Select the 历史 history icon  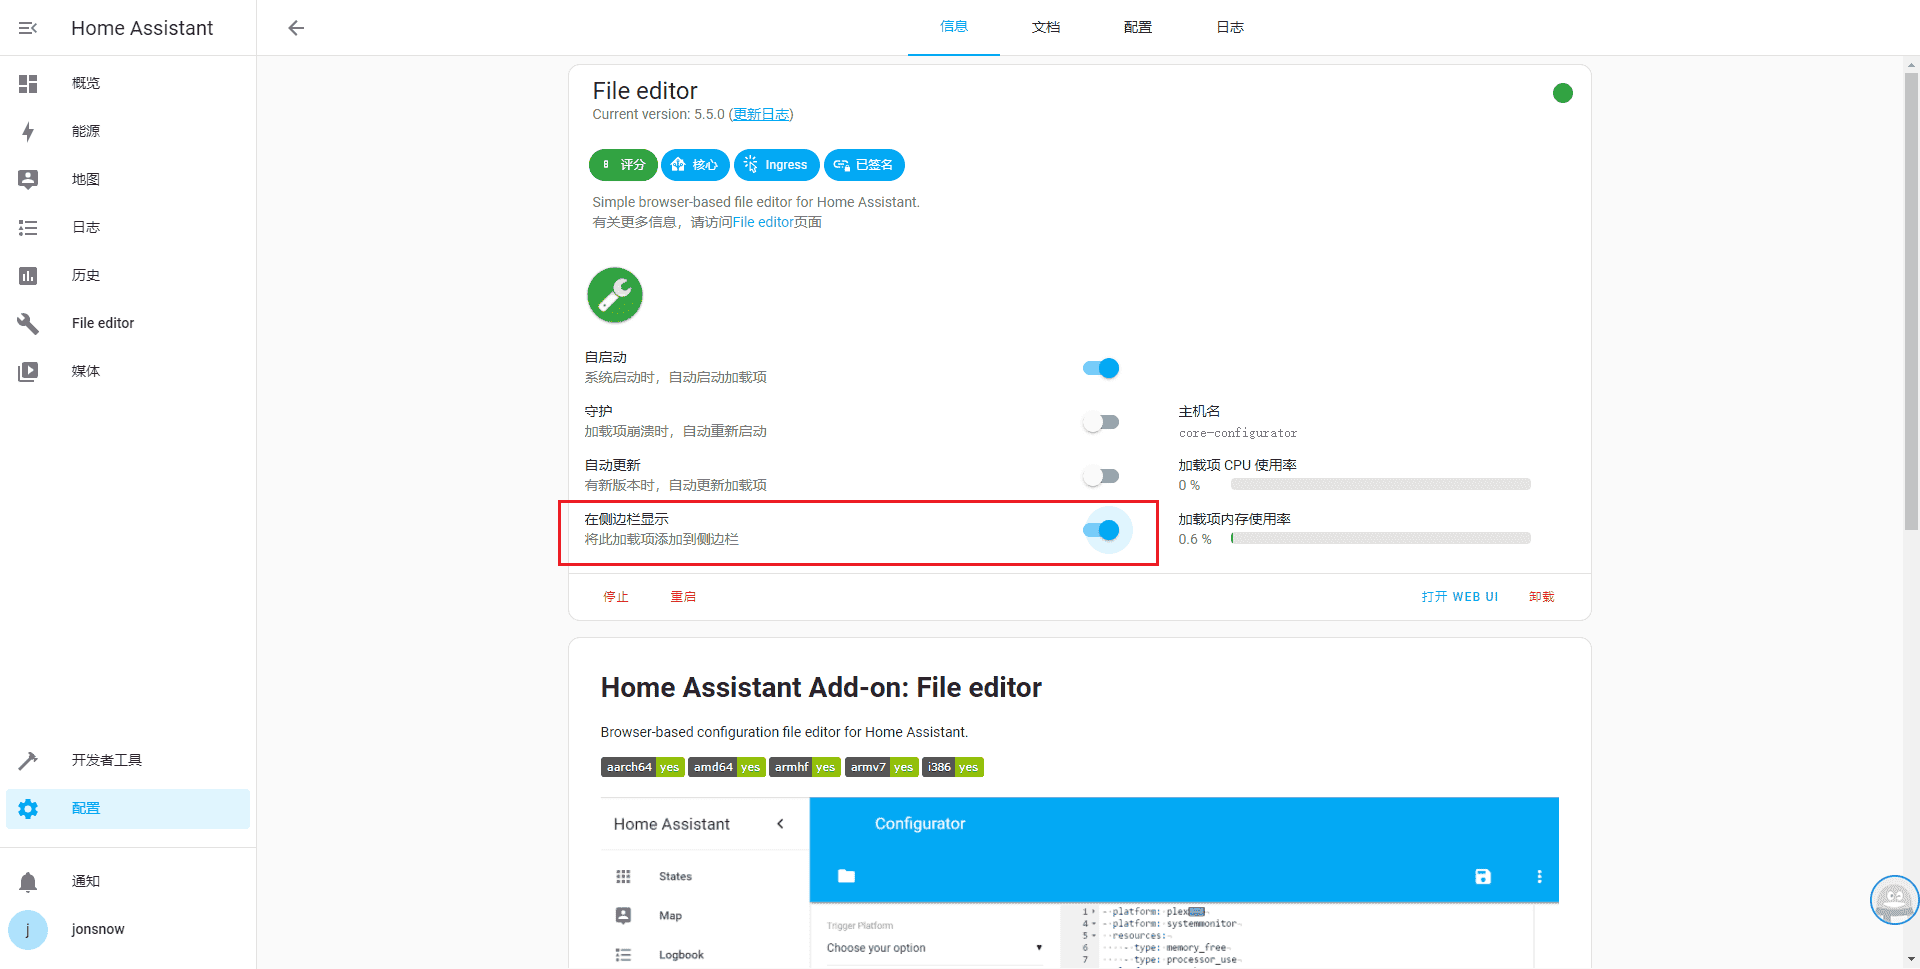click(x=28, y=275)
